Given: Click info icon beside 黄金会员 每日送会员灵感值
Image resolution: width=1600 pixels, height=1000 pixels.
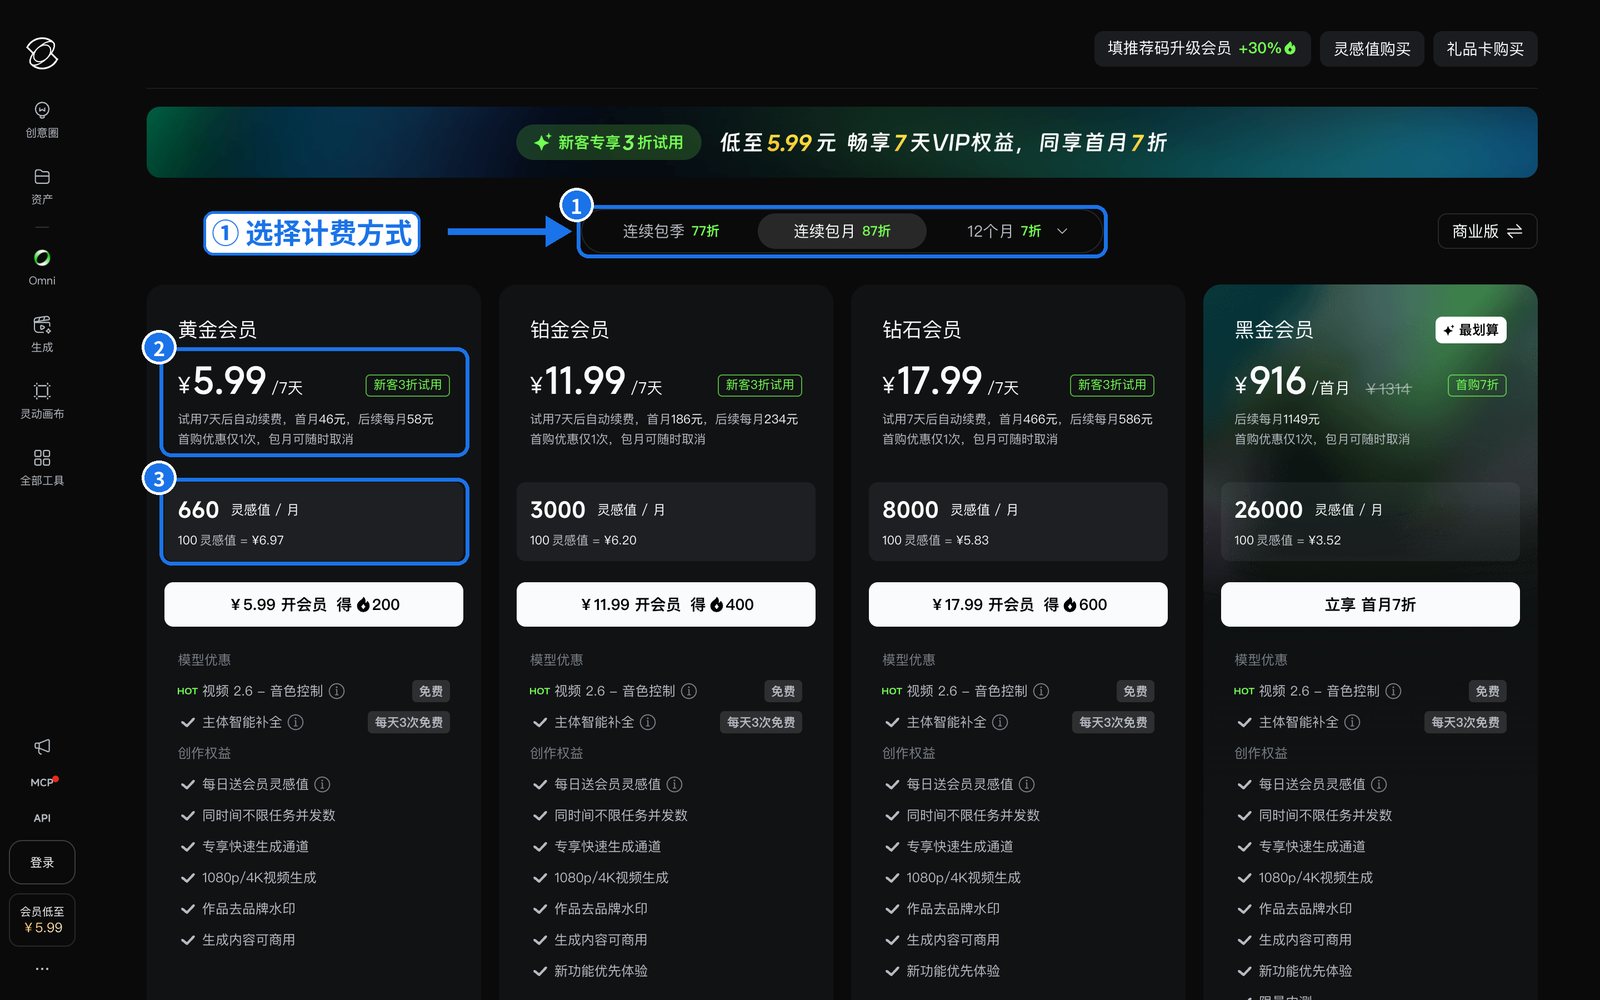Looking at the screenshot, I should (322, 784).
